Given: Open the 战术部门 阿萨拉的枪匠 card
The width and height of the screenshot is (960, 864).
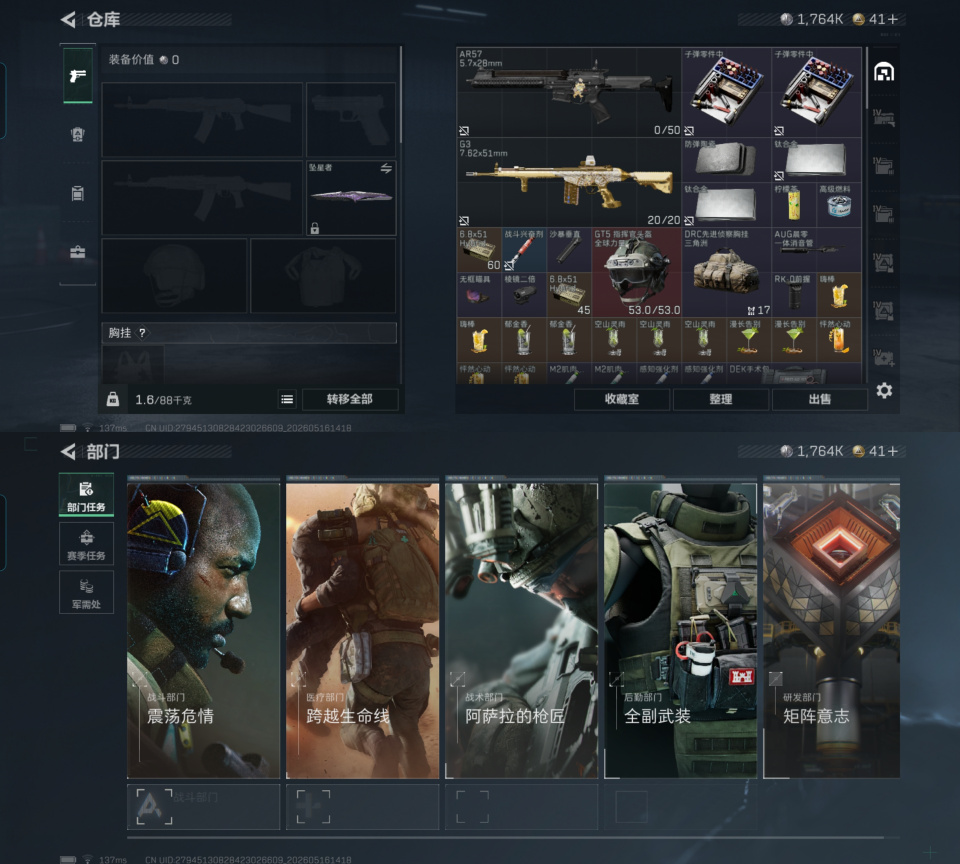Looking at the screenshot, I should 522,630.
